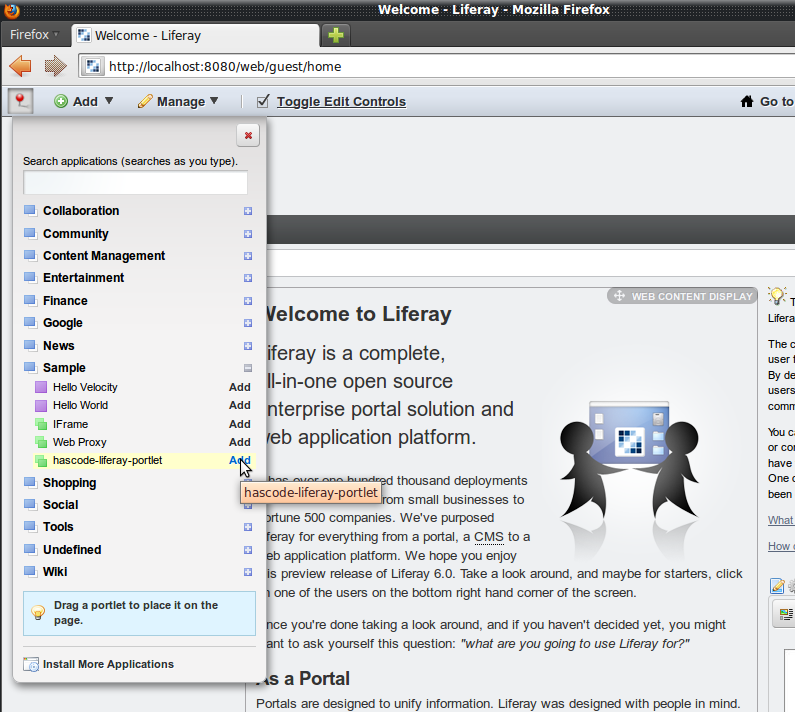795x712 pixels.
Task: Open the Manage dropdown menu
Action: (178, 101)
